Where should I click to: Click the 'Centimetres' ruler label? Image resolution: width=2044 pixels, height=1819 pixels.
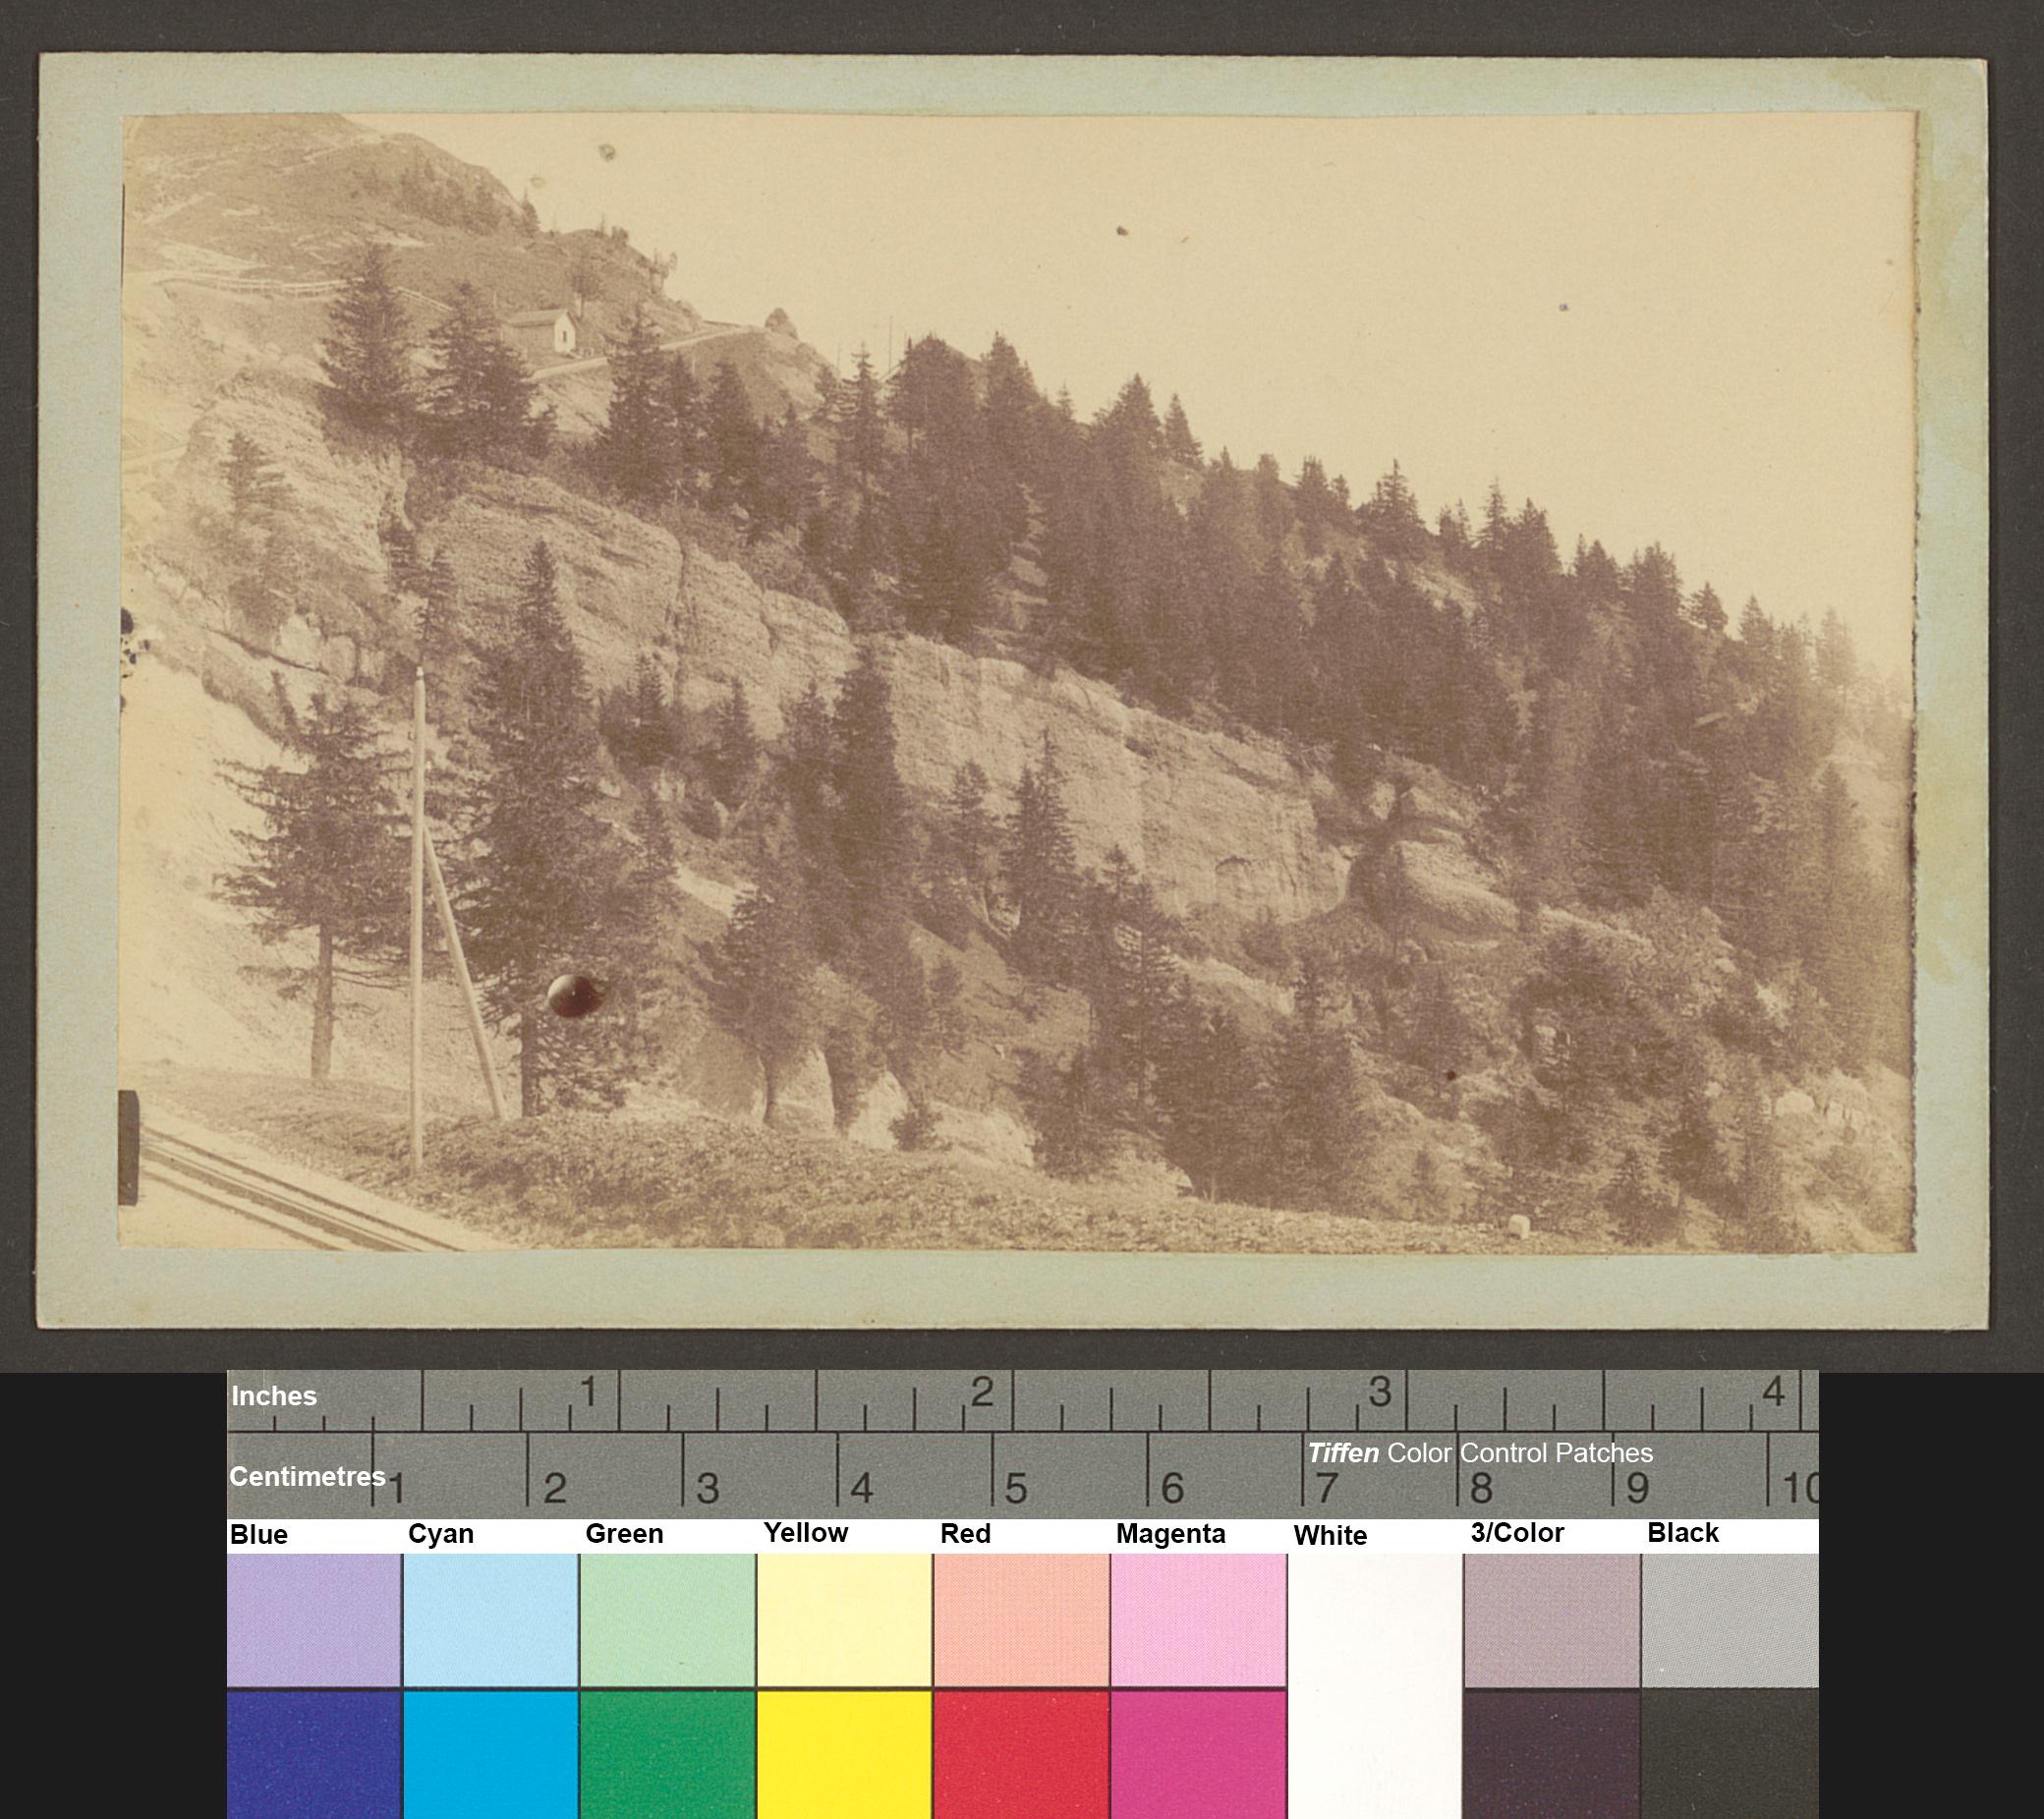point(307,1477)
